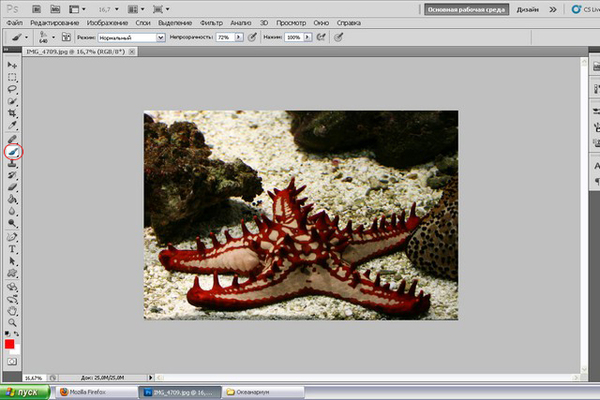Click the red foreground color swatch
Image resolution: width=600 pixels, height=400 pixels.
(x=10, y=344)
